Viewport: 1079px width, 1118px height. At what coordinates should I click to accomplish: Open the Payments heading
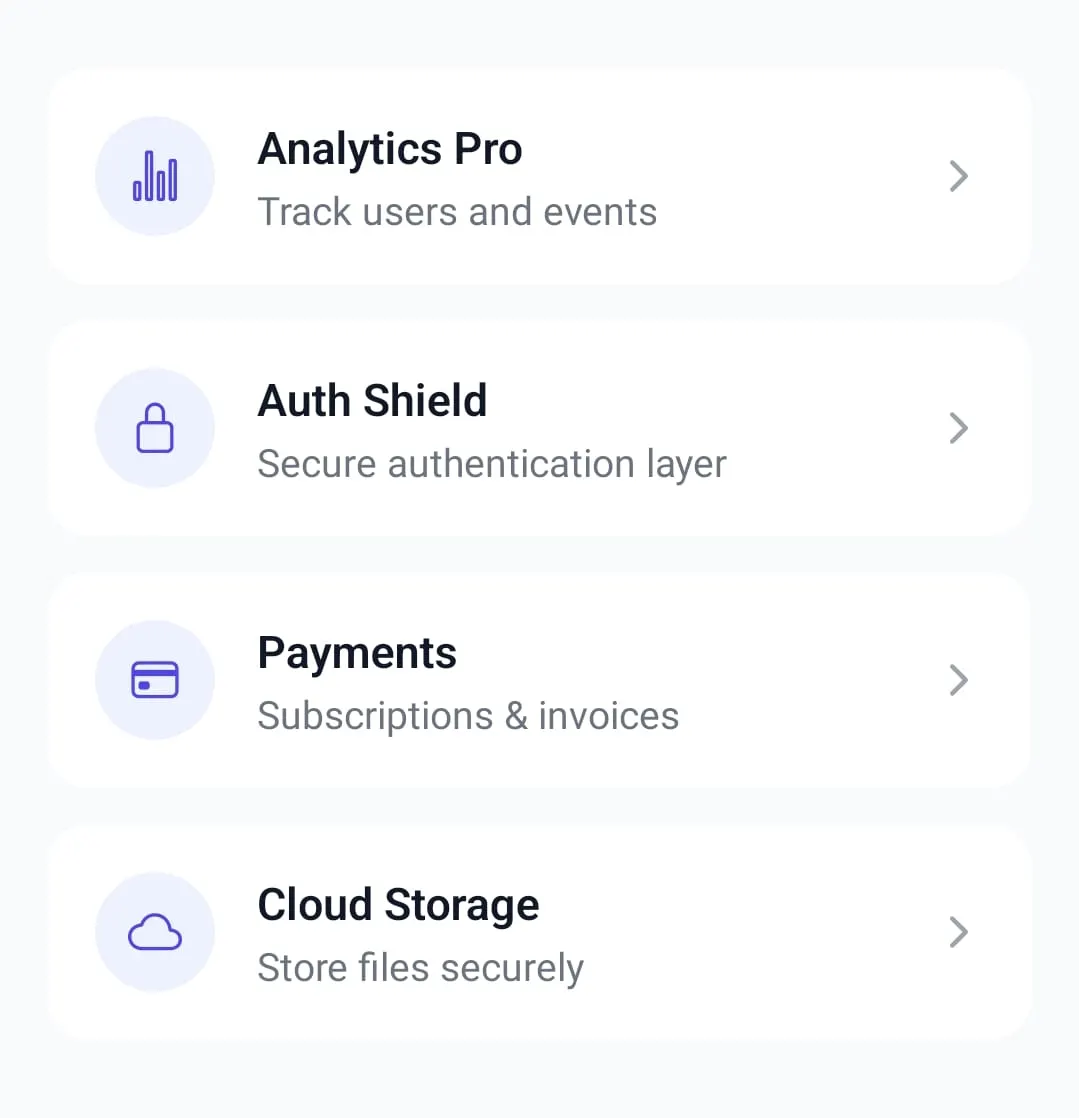(357, 654)
